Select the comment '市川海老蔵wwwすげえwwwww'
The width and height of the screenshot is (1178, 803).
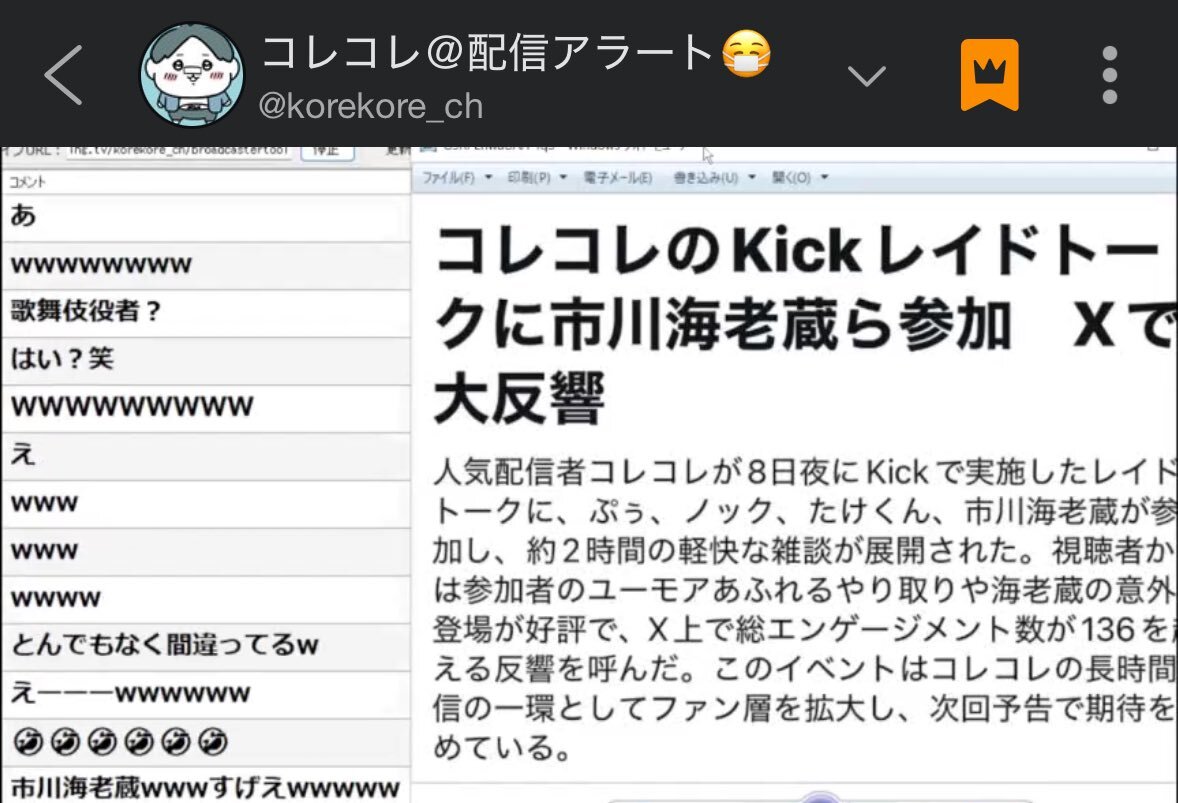point(206,786)
